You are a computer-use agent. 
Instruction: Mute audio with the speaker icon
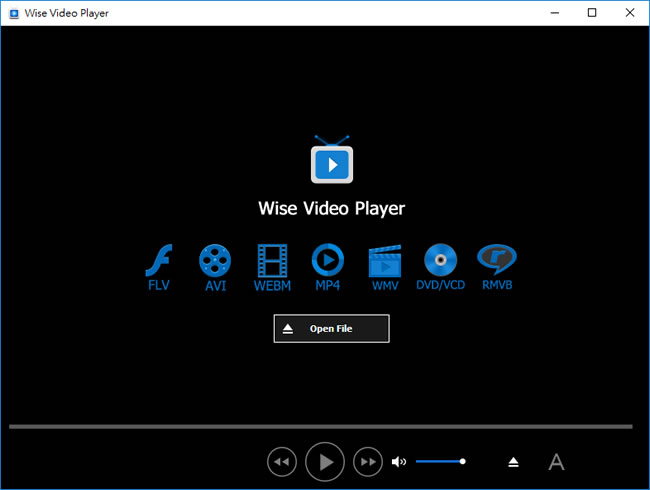[x=399, y=461]
